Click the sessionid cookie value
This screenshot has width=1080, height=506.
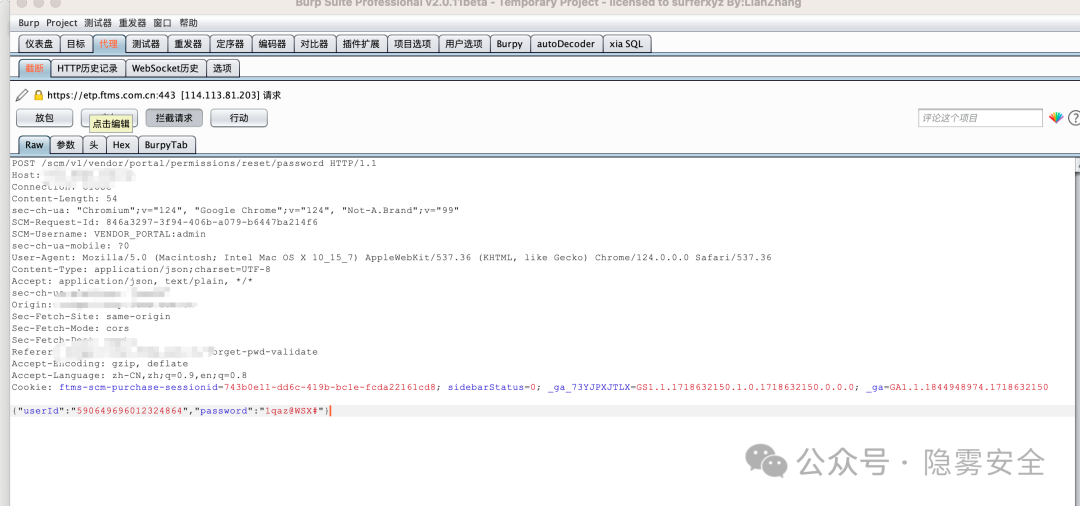[331, 387]
